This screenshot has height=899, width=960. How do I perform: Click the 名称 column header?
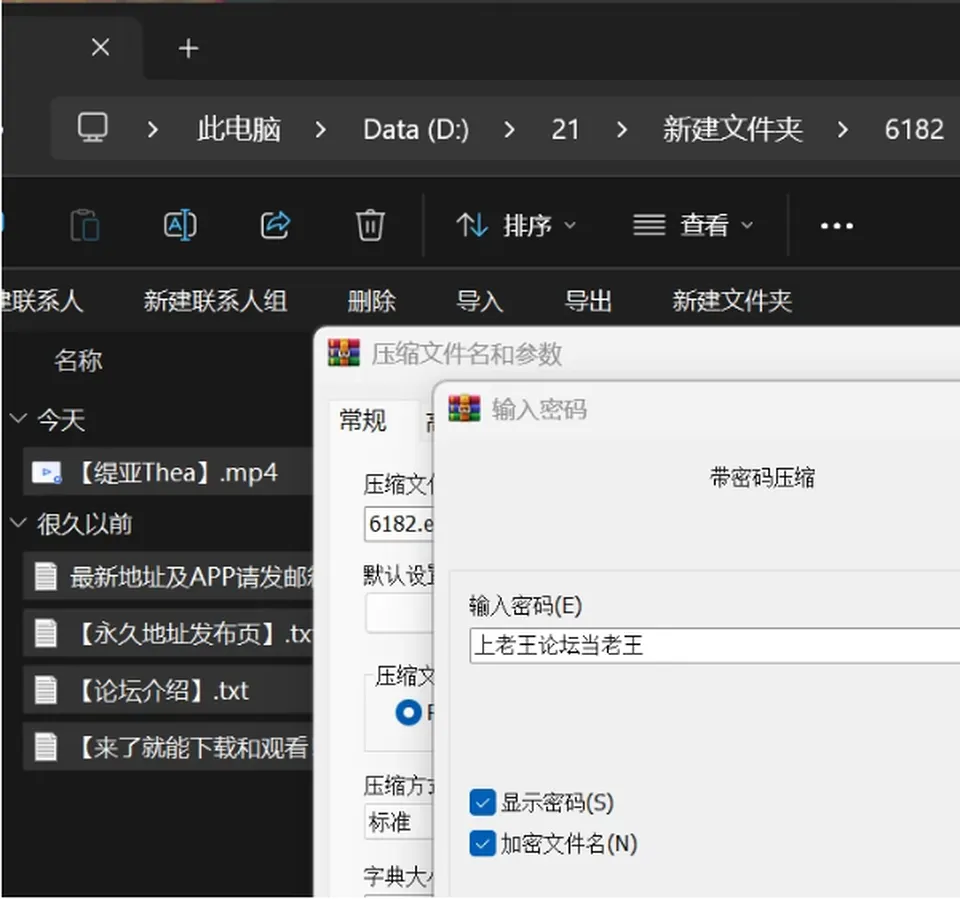point(78,360)
